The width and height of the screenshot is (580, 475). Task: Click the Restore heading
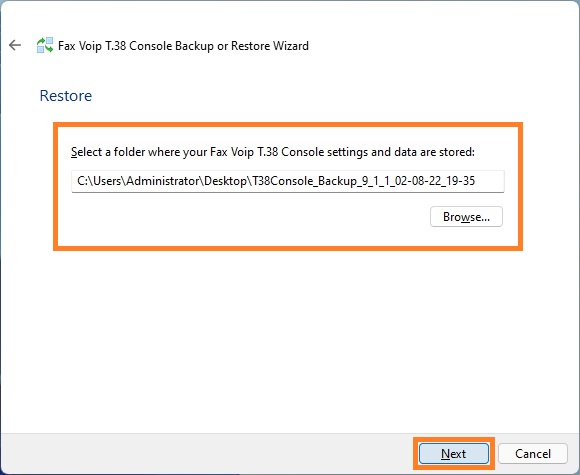(66, 95)
